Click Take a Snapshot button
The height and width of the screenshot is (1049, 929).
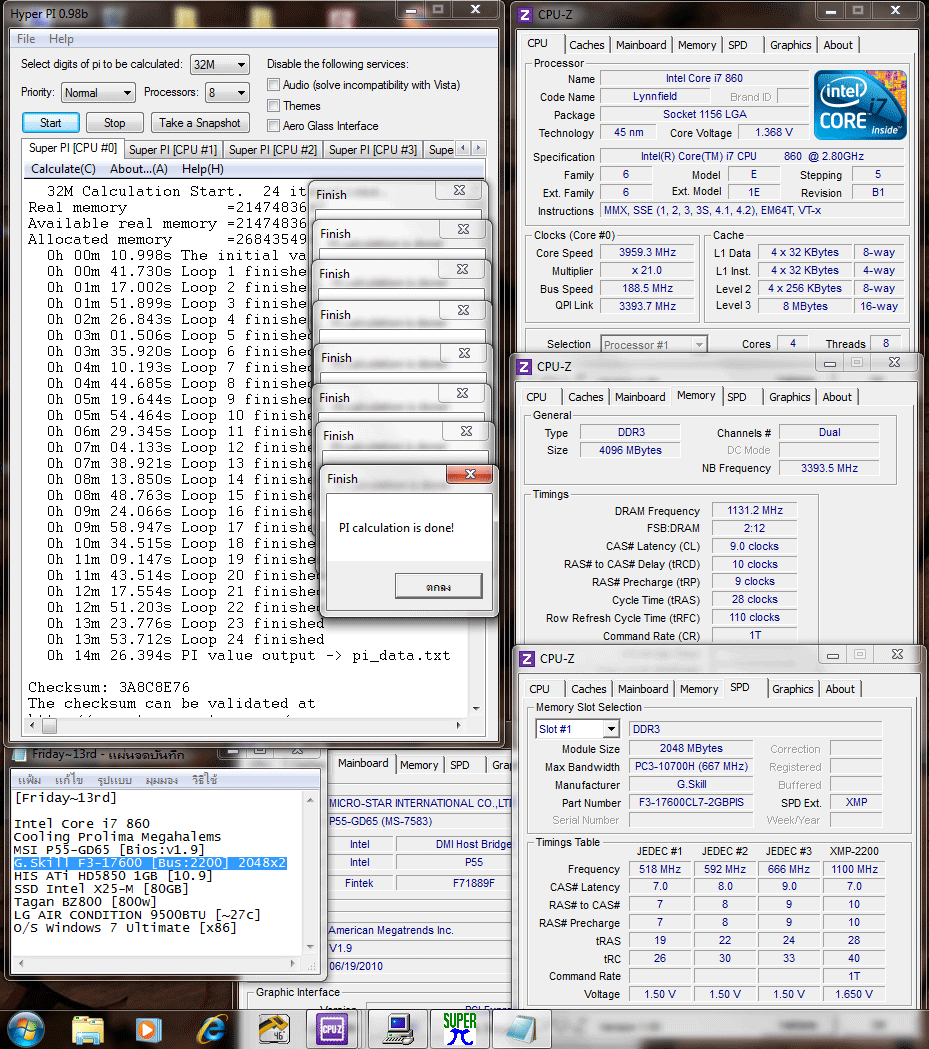click(199, 123)
